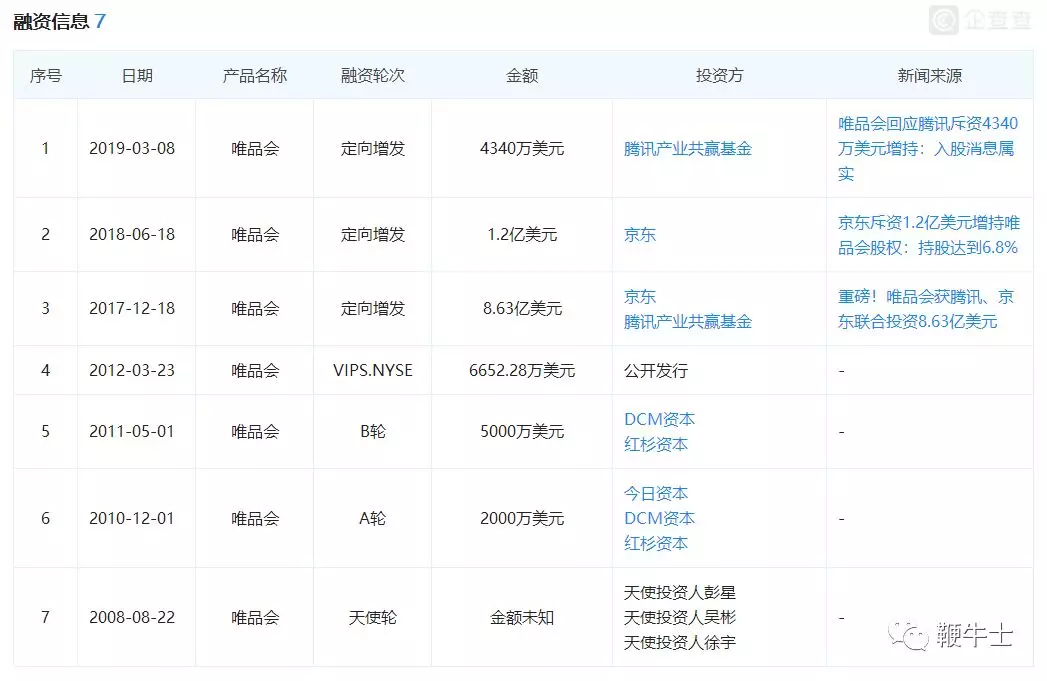Click the 序号 column header
Image resolution: width=1047 pixels, height=681 pixels.
coord(45,75)
